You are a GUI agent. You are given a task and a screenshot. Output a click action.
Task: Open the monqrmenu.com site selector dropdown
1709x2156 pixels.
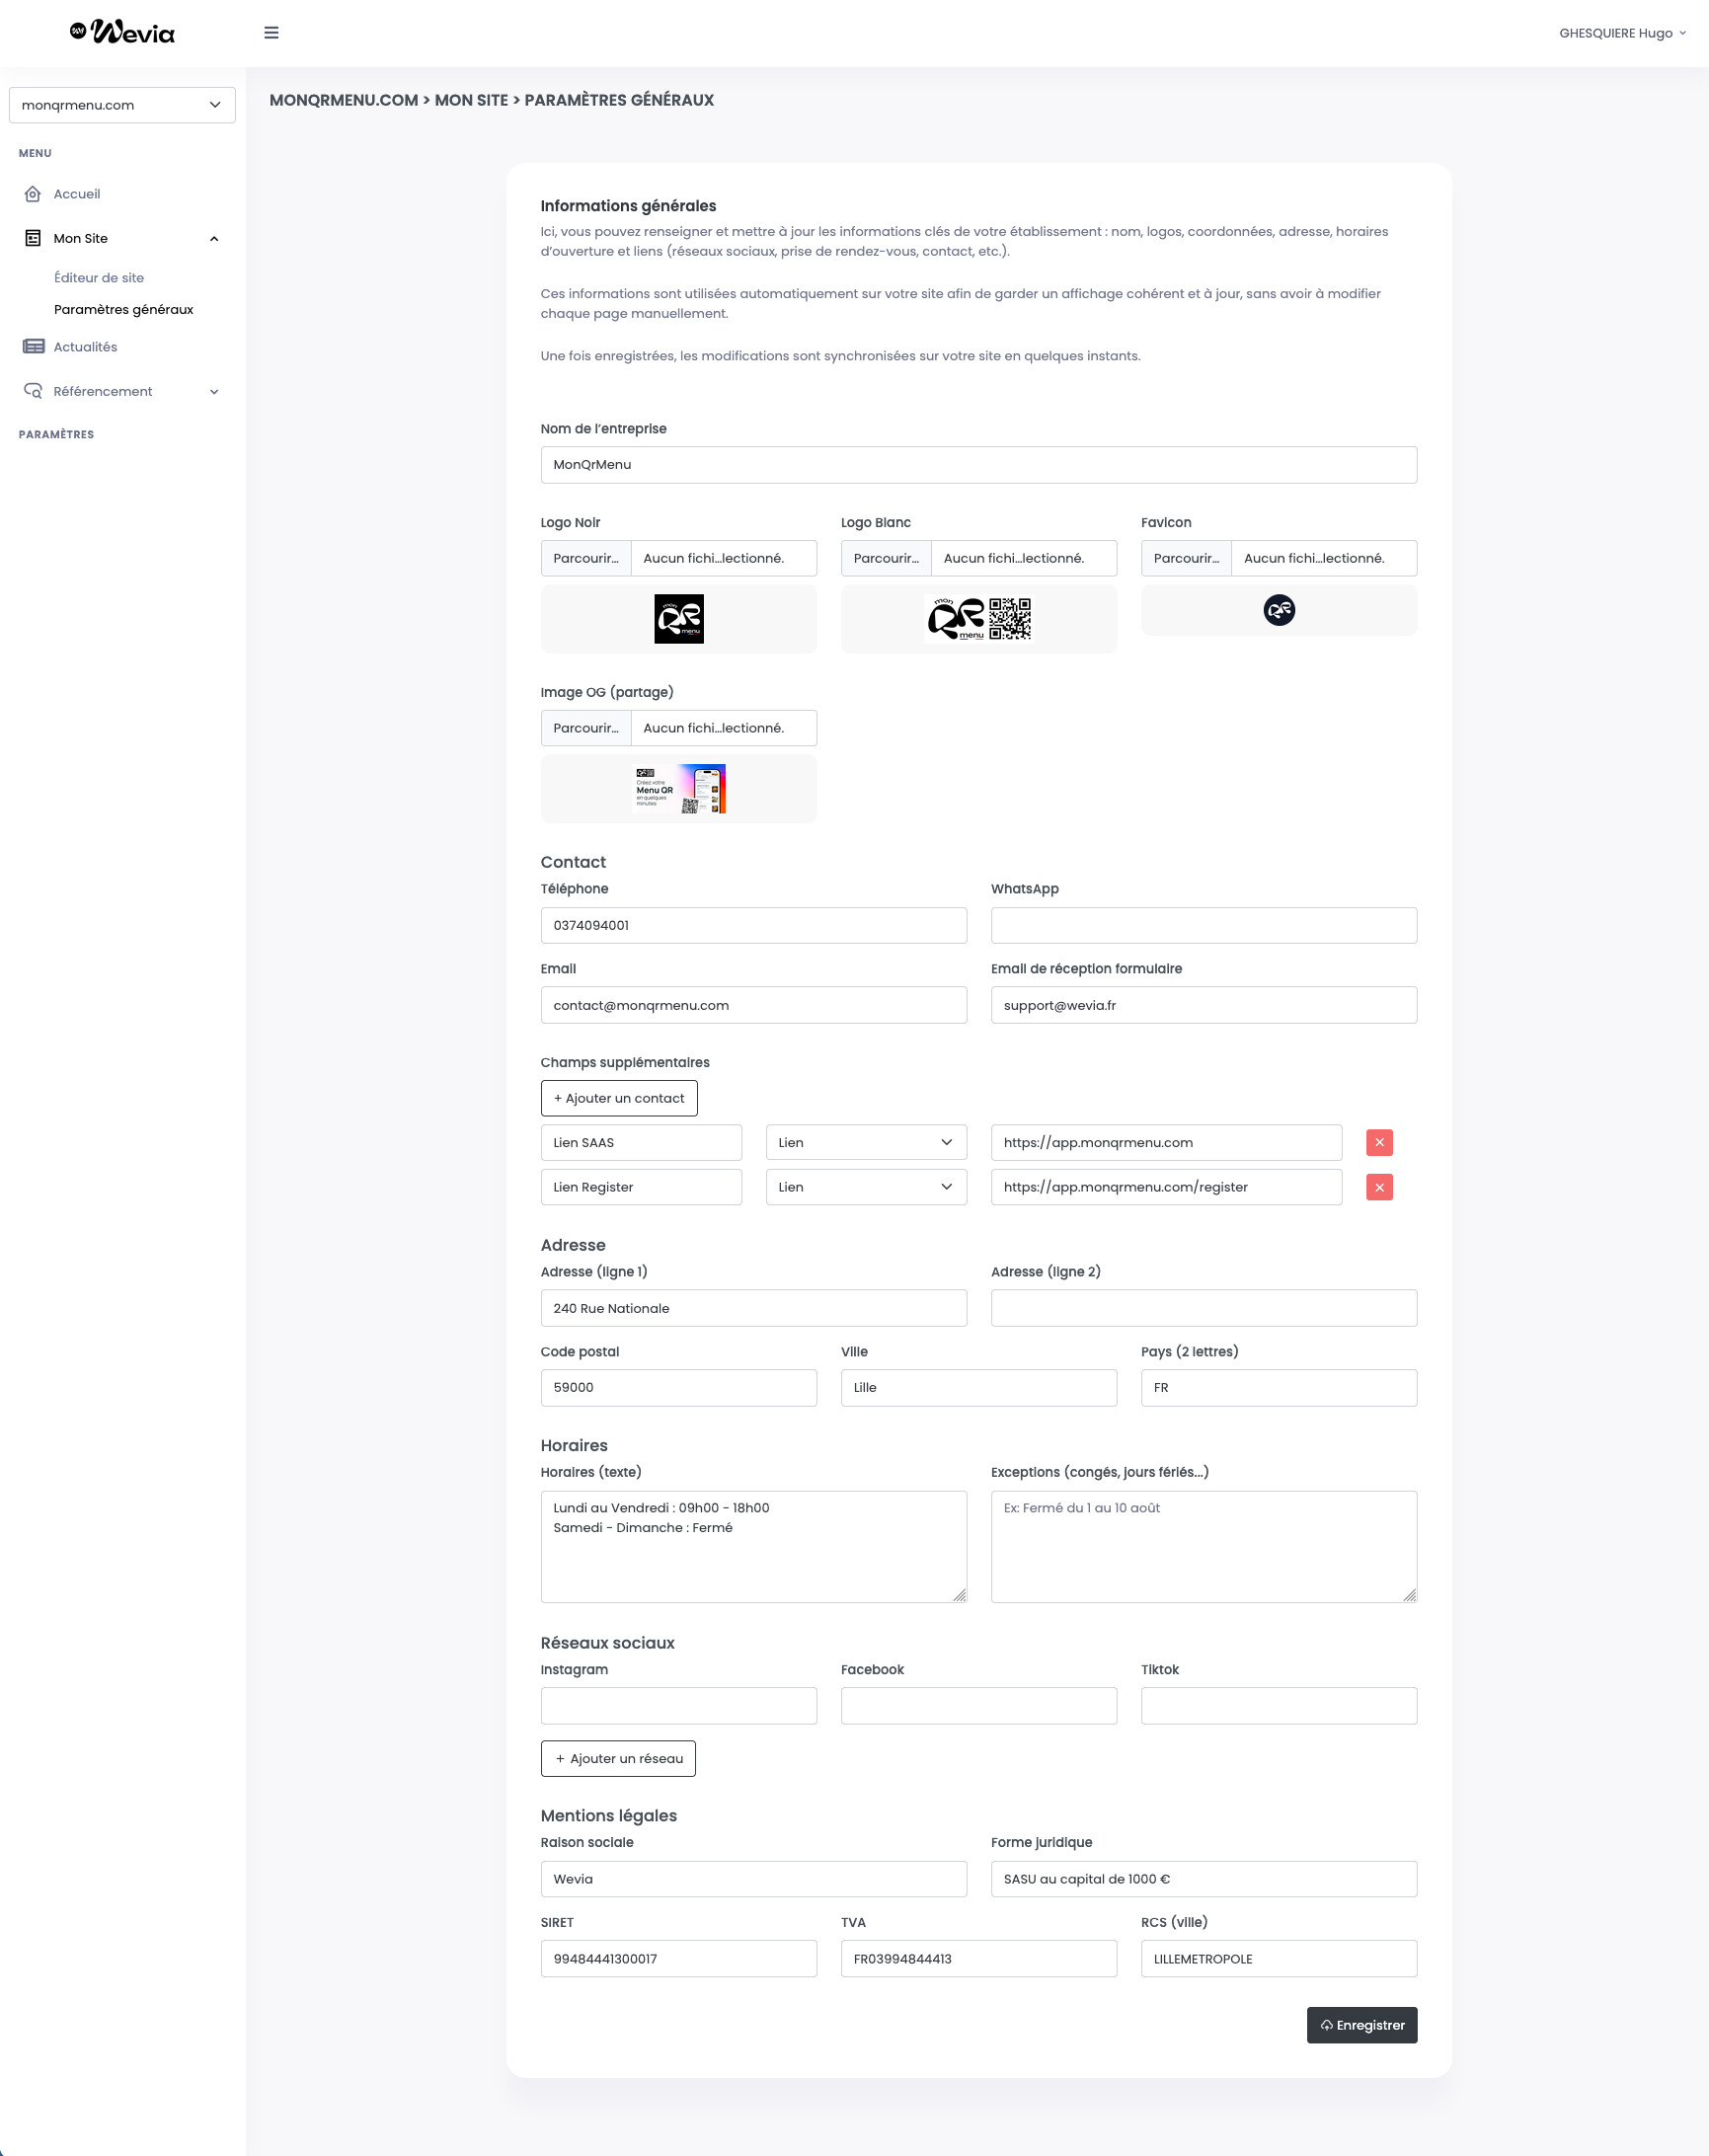[122, 105]
